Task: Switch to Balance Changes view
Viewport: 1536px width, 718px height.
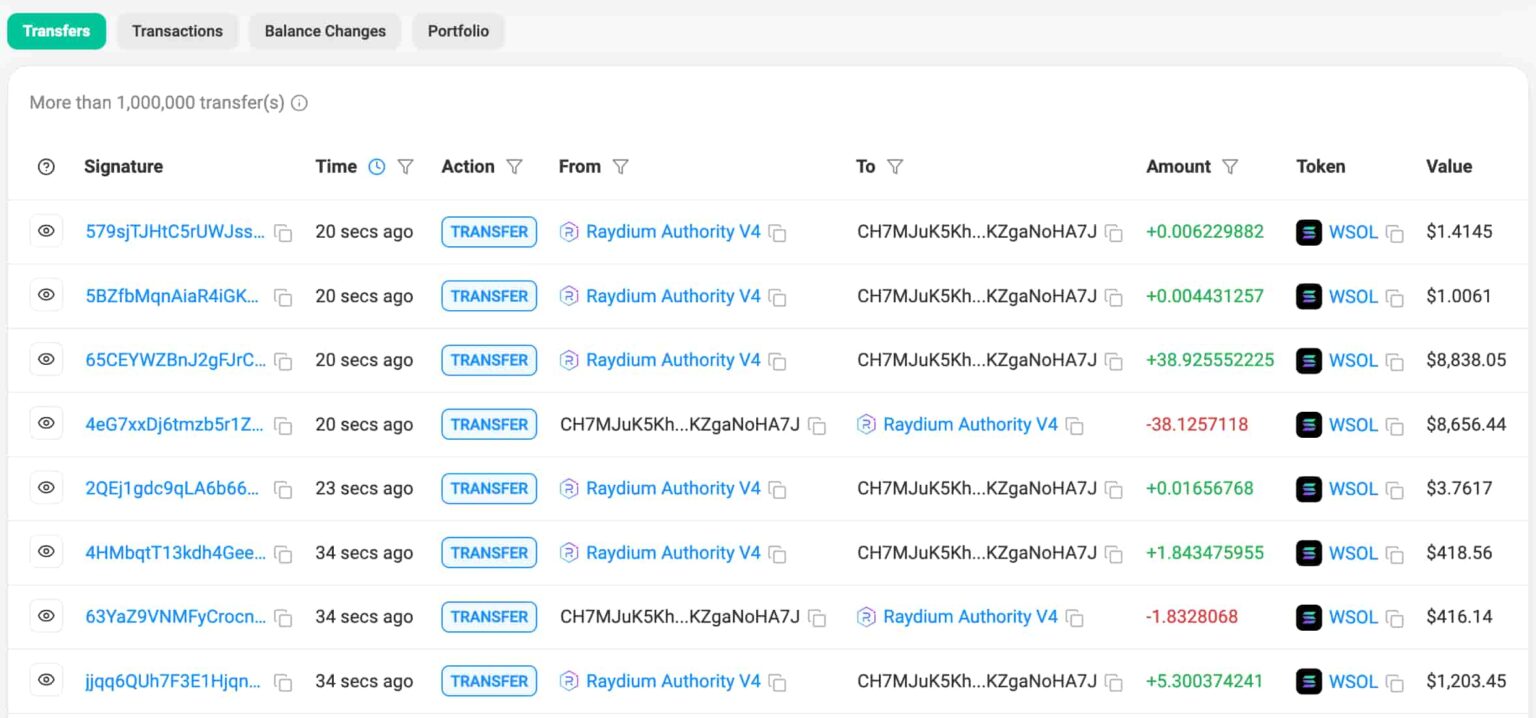Action: pyautogui.click(x=324, y=31)
